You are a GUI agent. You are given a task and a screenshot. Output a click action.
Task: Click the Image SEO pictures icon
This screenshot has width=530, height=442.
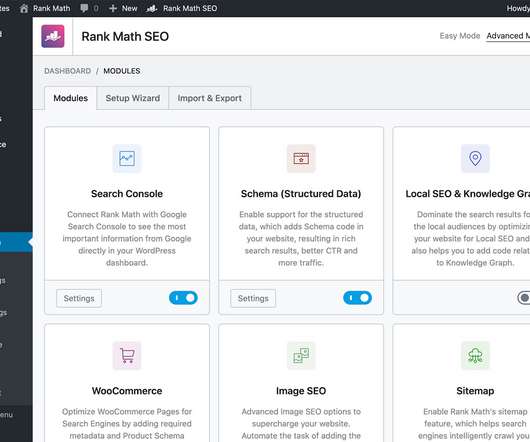coord(301,355)
